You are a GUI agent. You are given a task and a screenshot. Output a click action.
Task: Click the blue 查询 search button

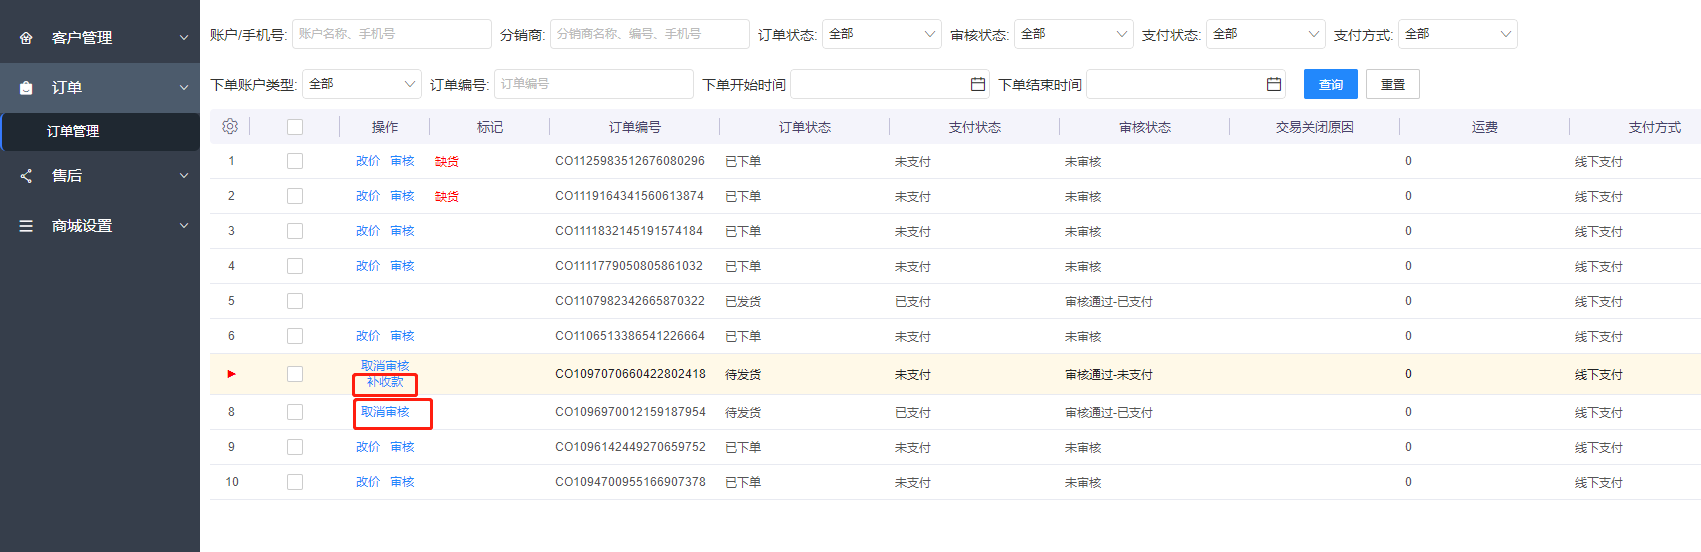click(1330, 85)
